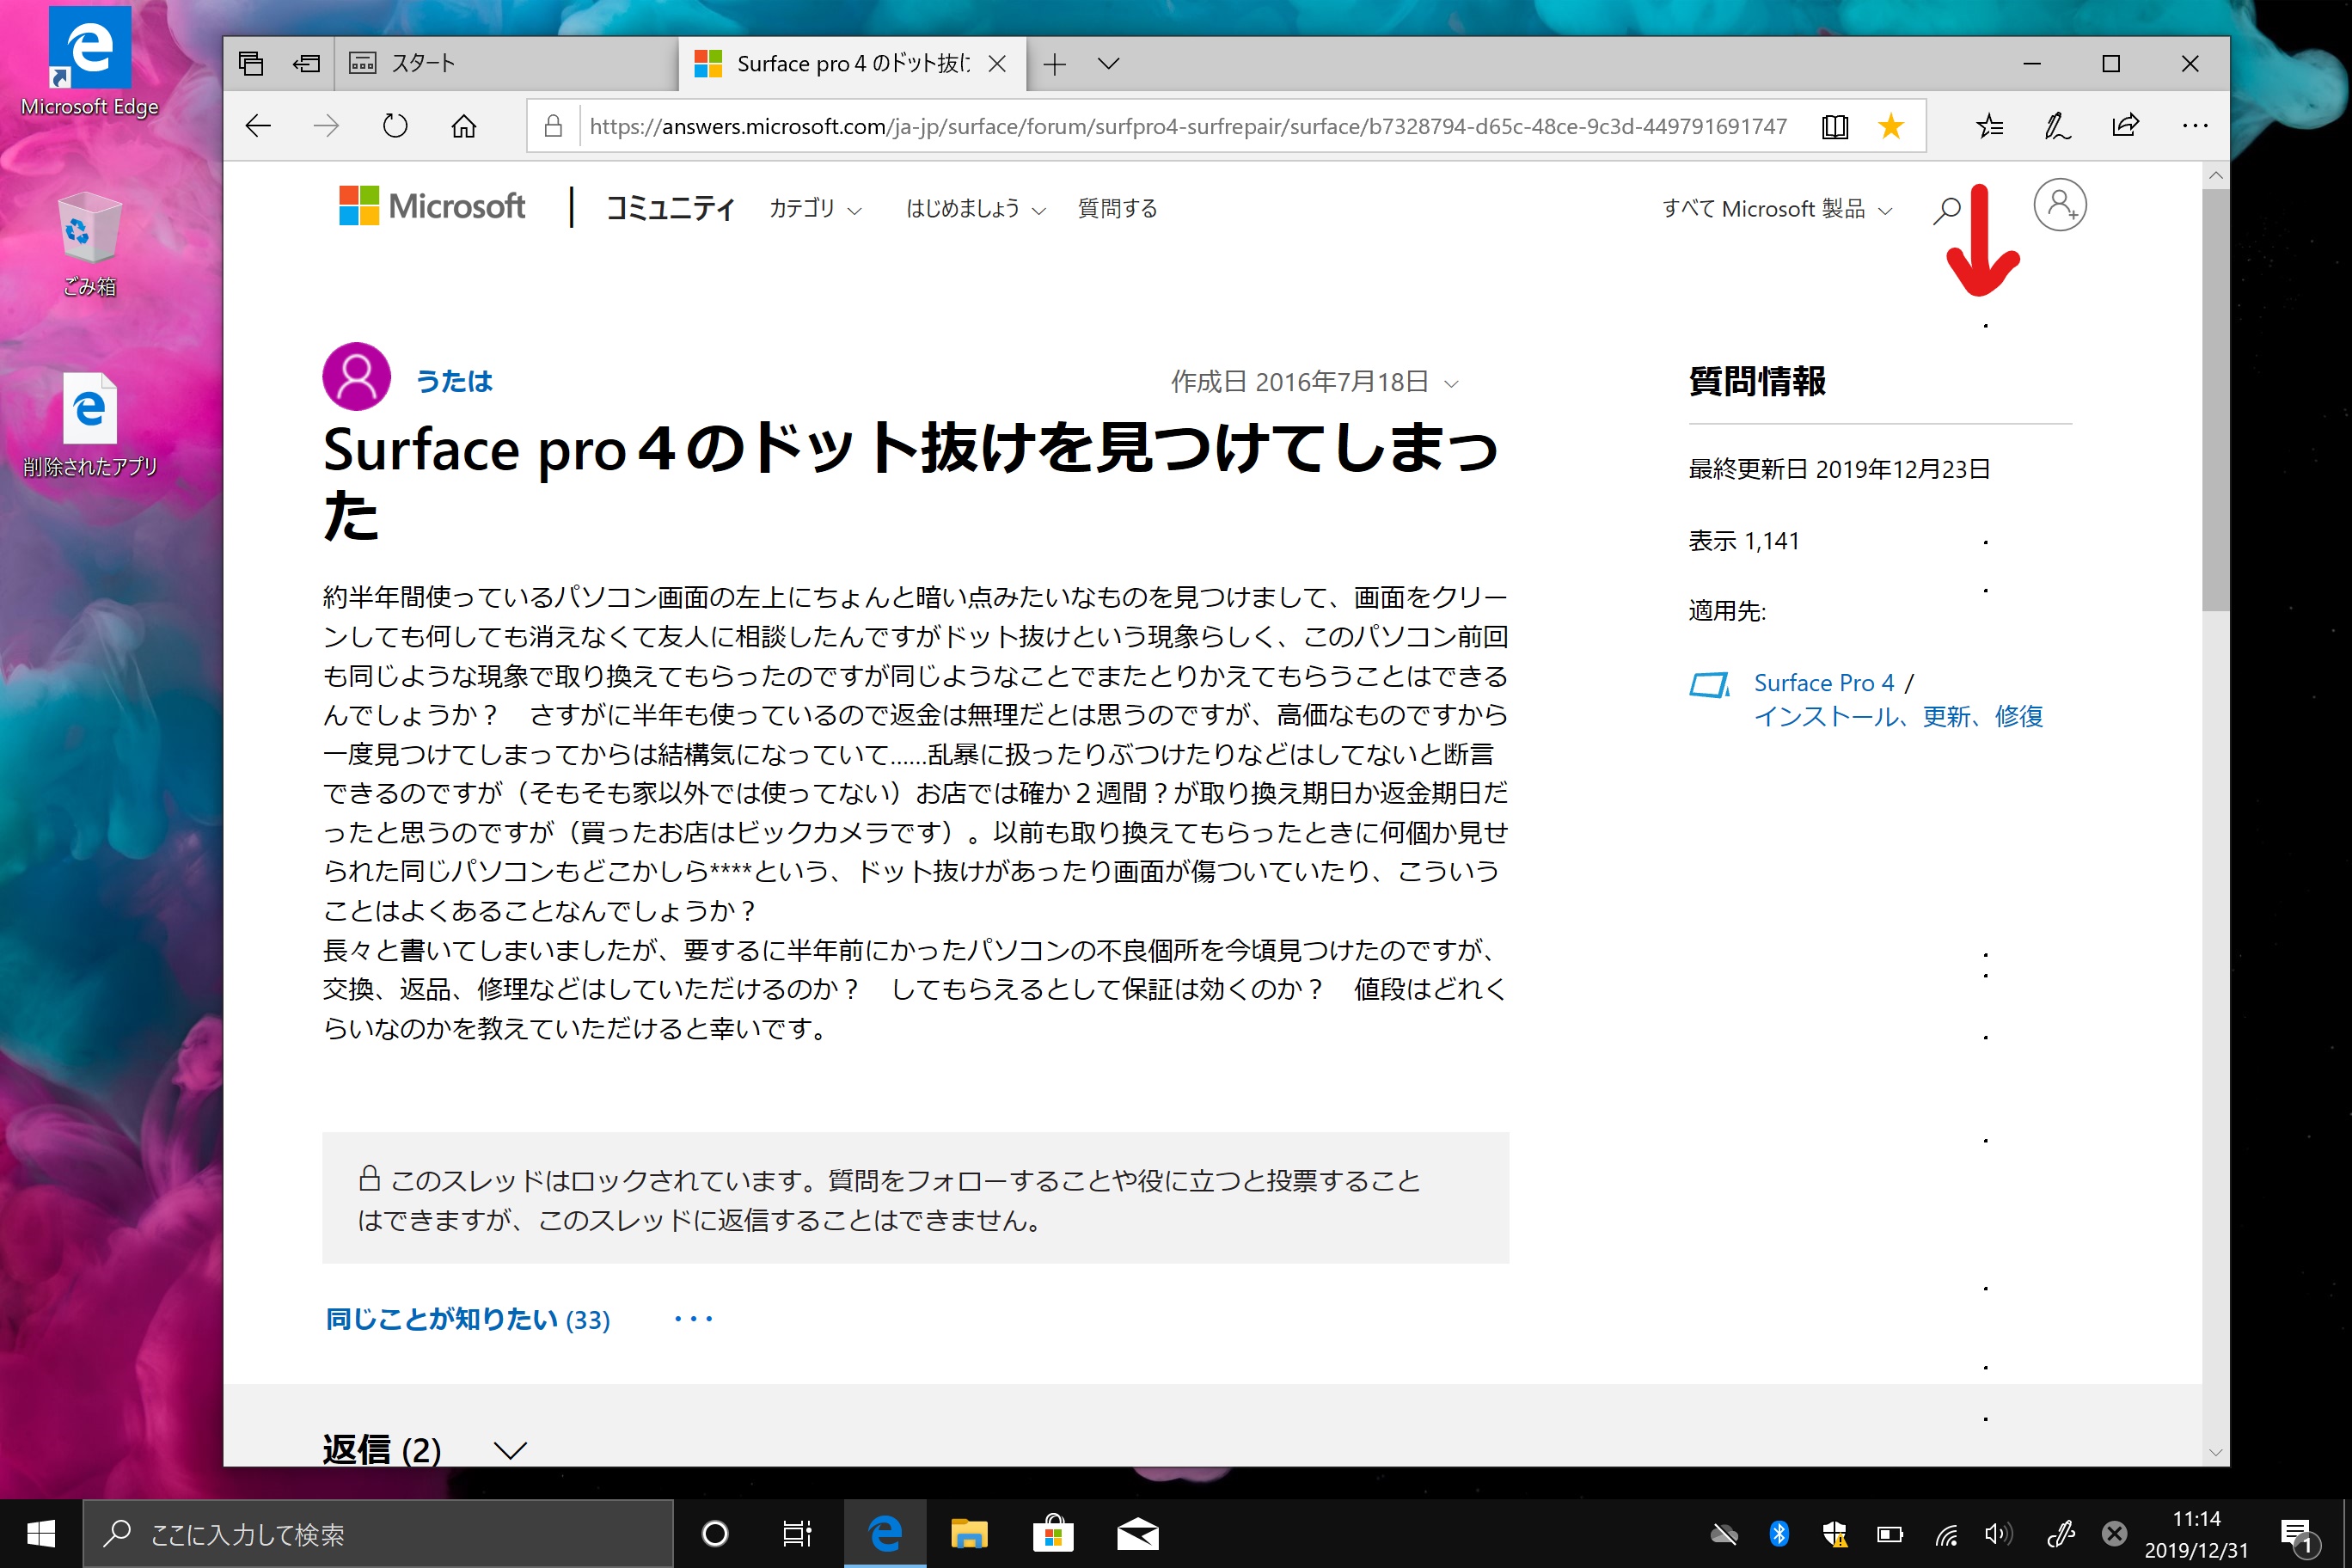2352x1568 pixels.
Task: Open インストール、更新、修復 link
Action: (1898, 716)
